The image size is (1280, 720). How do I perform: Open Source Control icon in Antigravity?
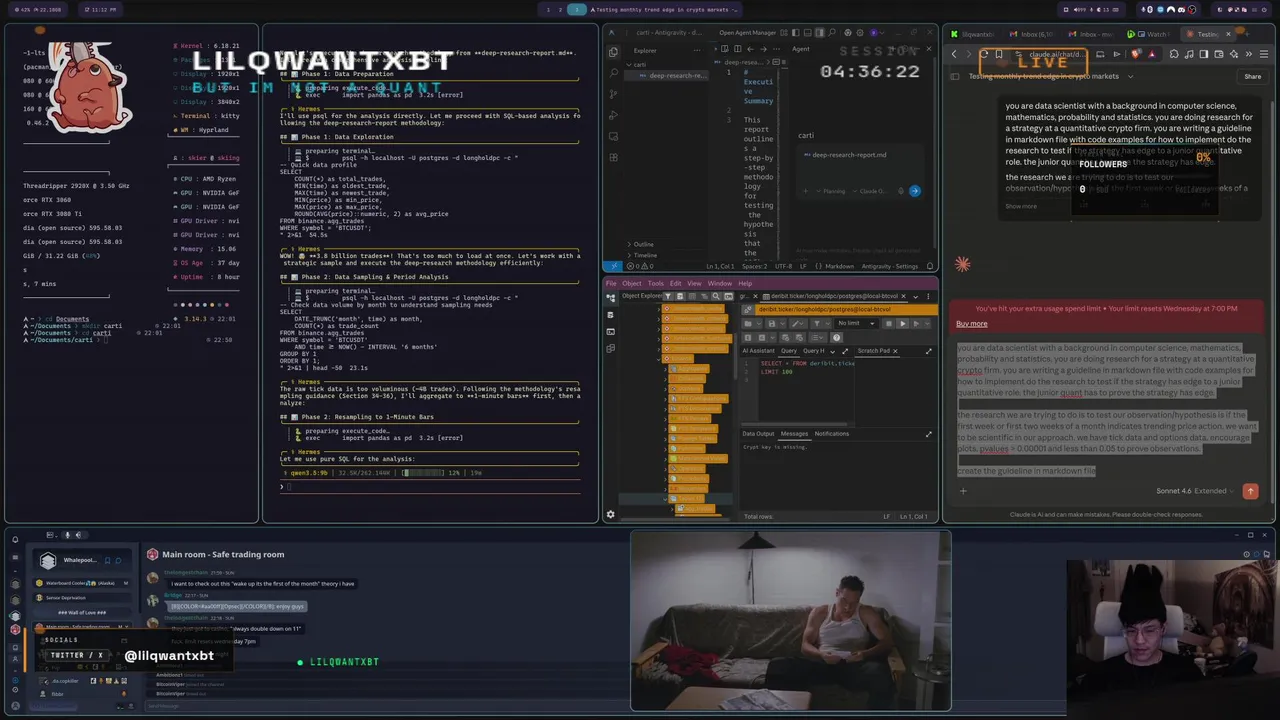(x=613, y=94)
